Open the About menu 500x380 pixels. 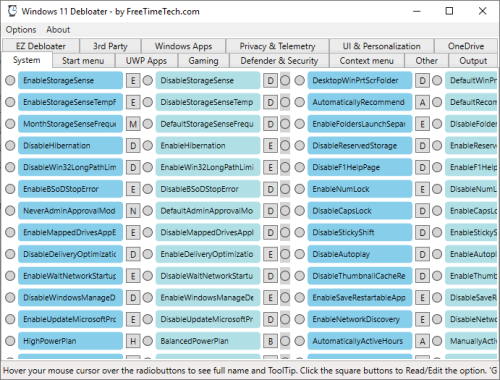coord(58,30)
